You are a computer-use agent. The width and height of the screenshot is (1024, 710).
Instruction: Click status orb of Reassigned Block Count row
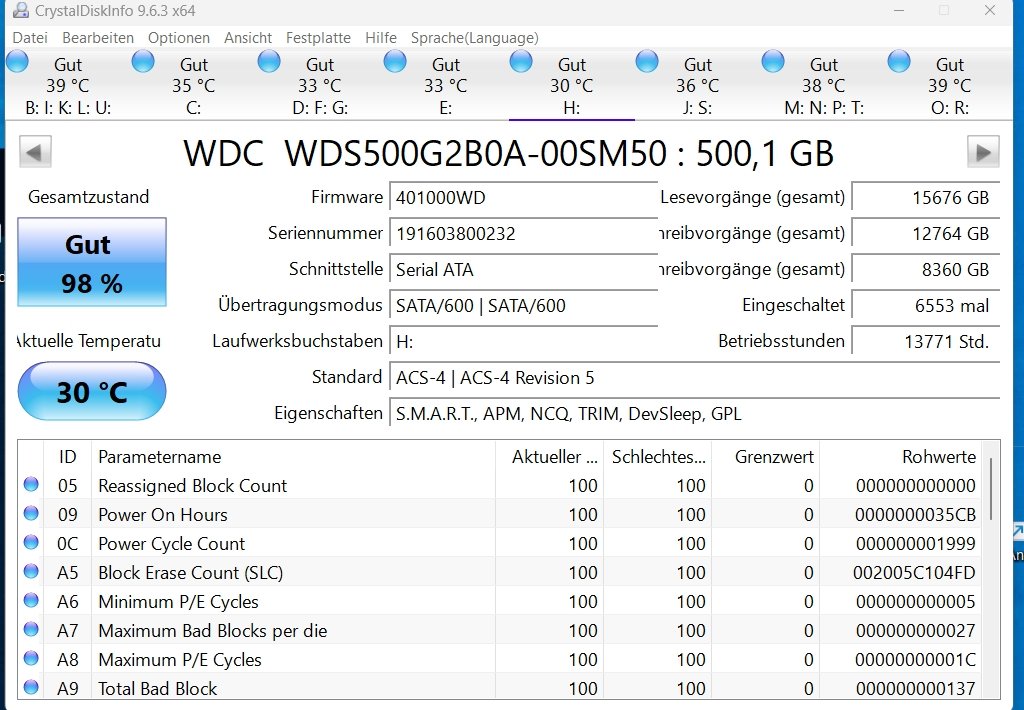pos(31,484)
